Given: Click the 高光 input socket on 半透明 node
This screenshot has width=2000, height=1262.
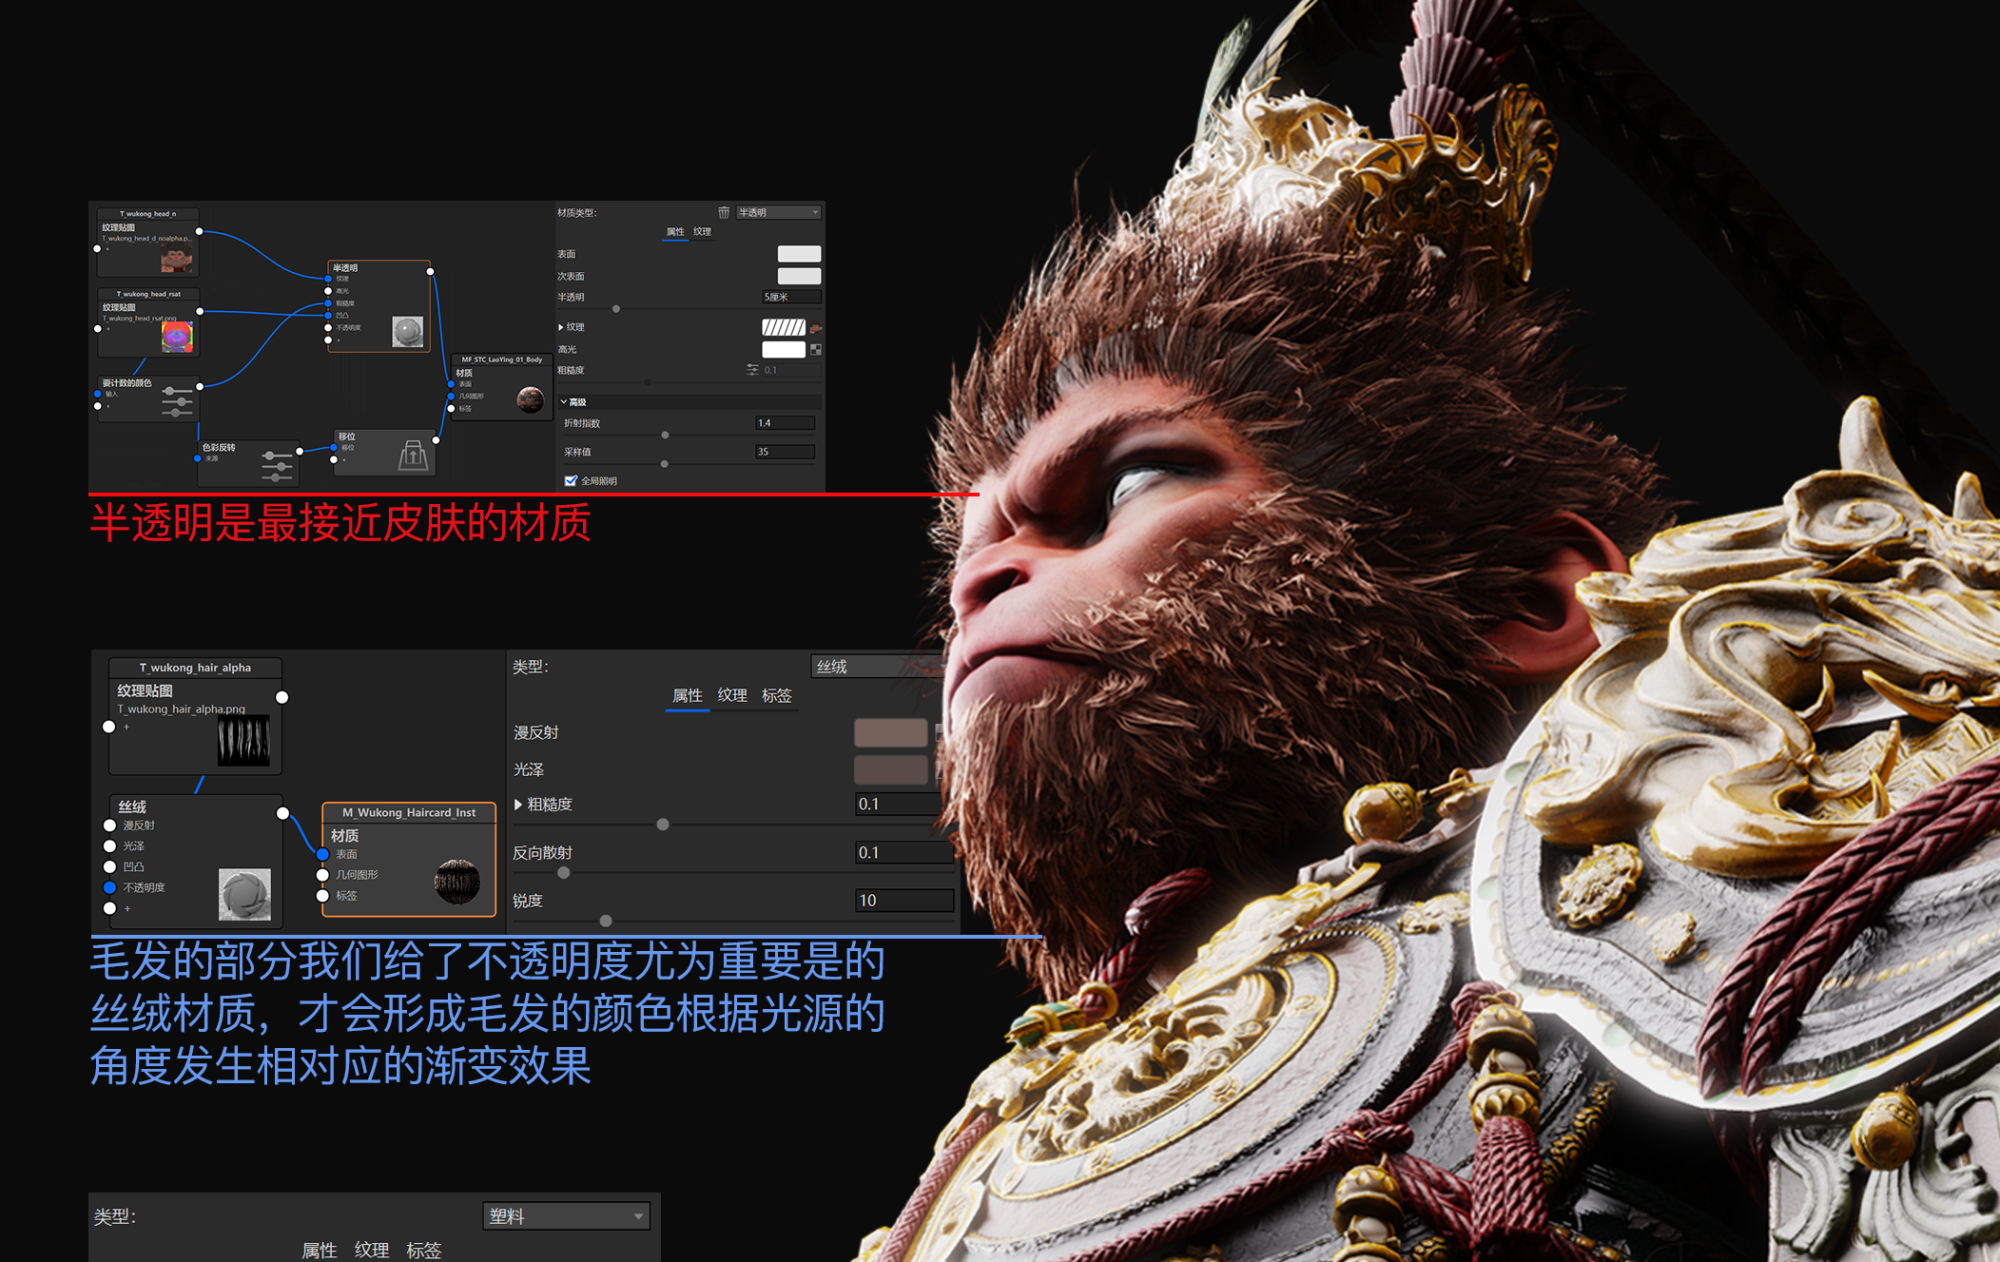Looking at the screenshot, I should tap(328, 291).
